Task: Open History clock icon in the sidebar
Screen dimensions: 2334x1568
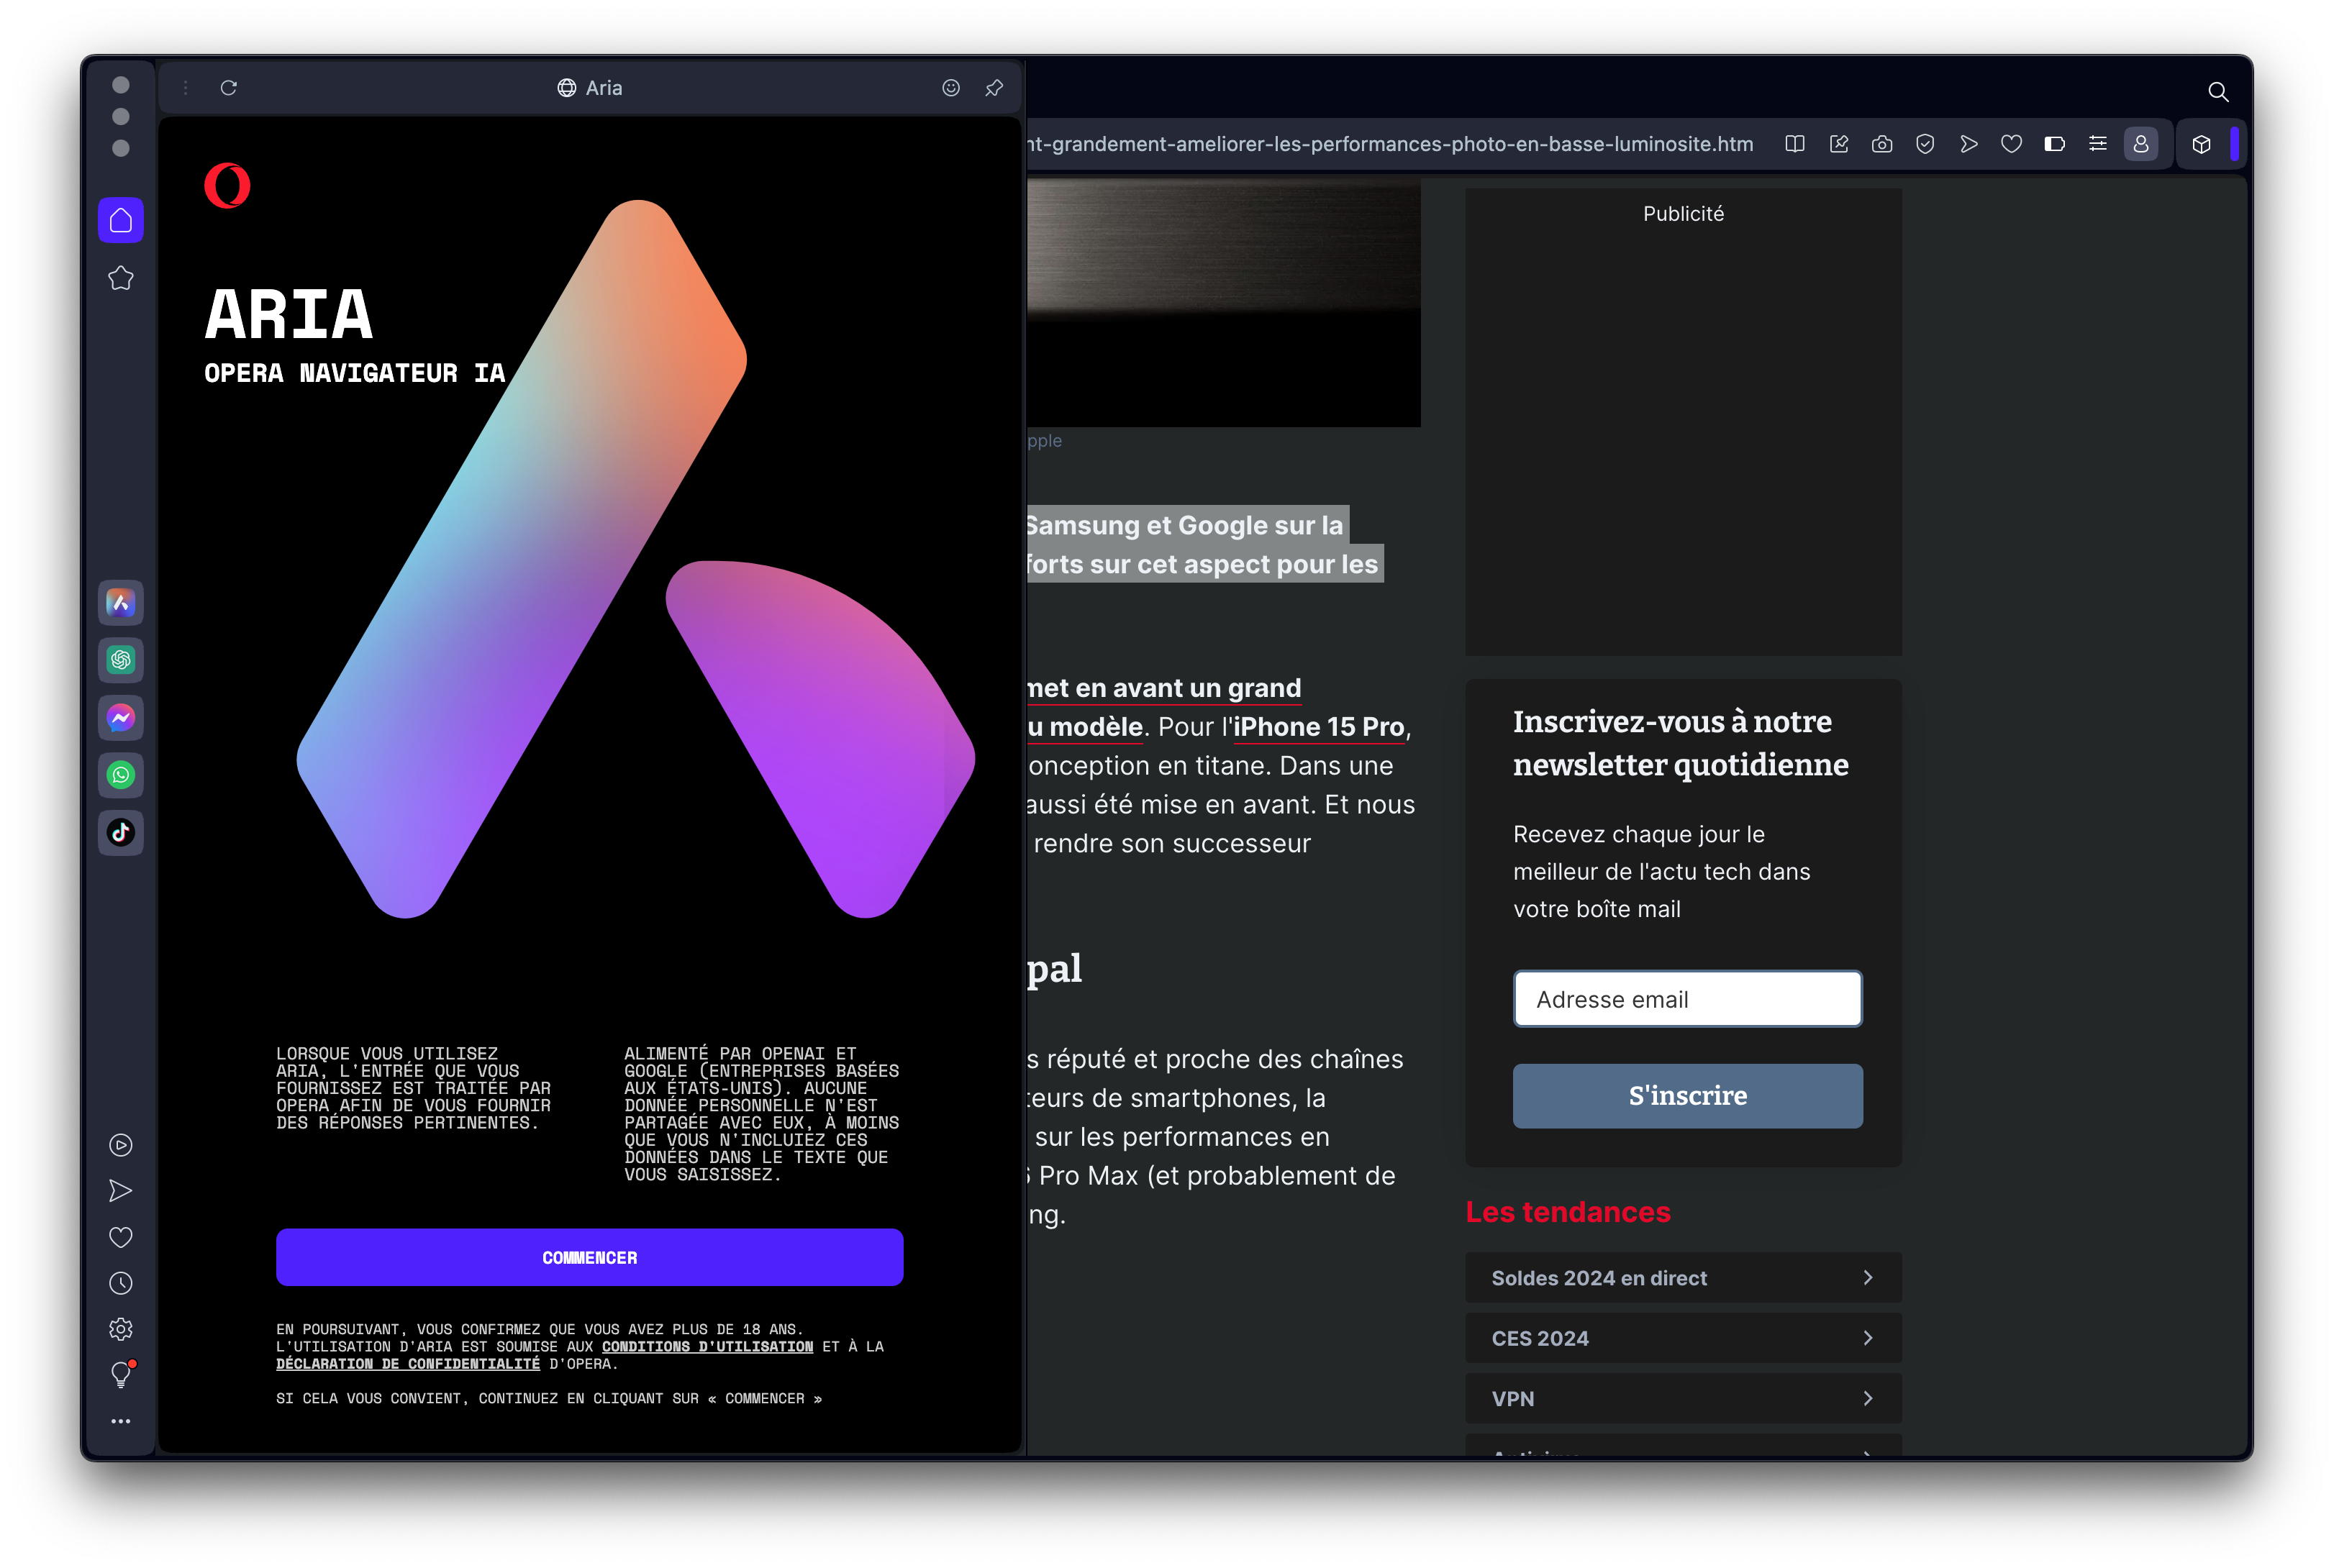Action: point(121,1283)
